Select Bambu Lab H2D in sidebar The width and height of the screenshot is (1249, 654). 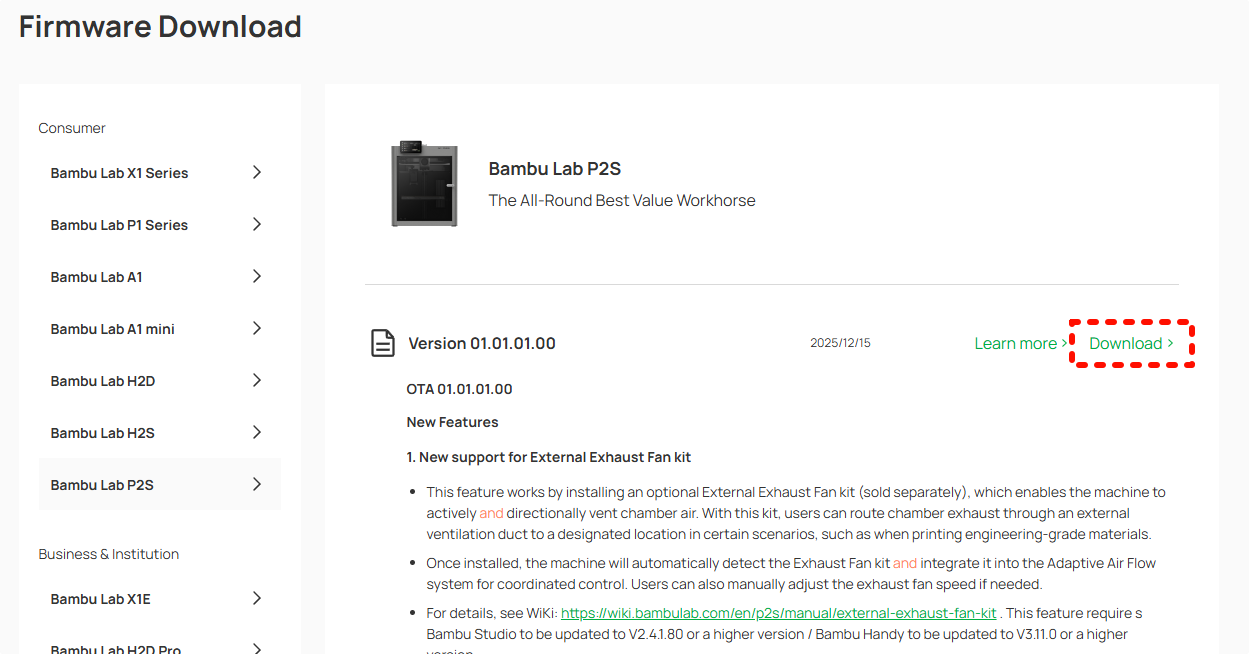[160, 381]
